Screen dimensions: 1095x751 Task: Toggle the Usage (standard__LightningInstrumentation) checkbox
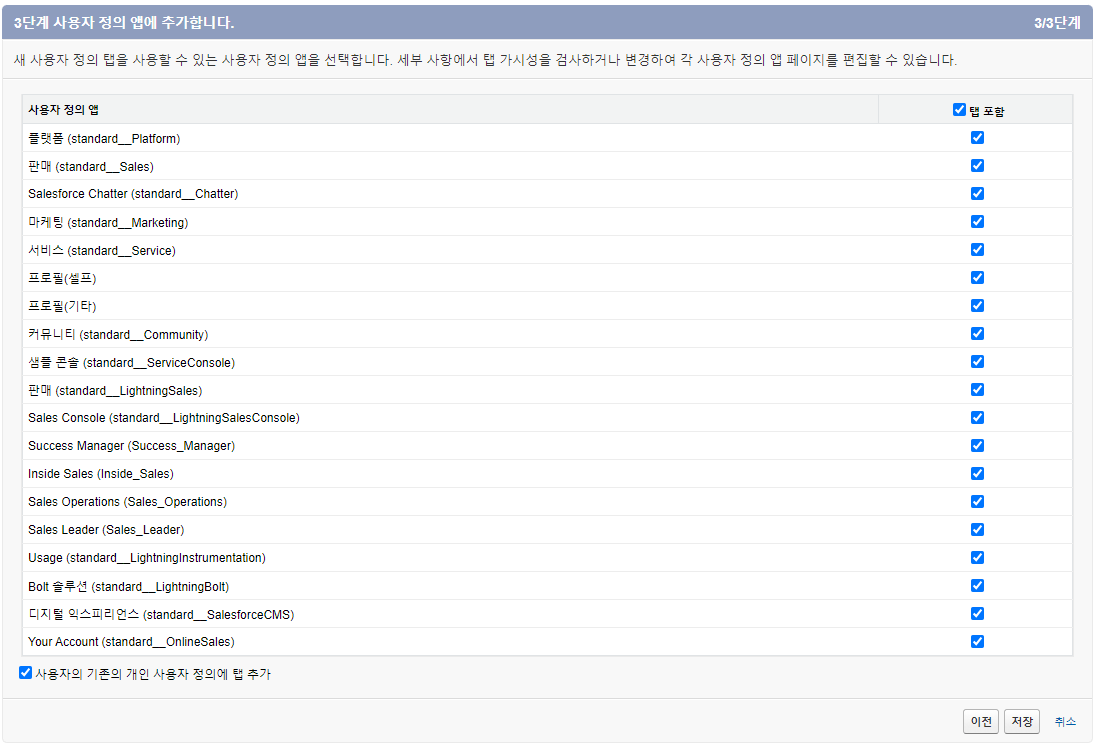977,557
